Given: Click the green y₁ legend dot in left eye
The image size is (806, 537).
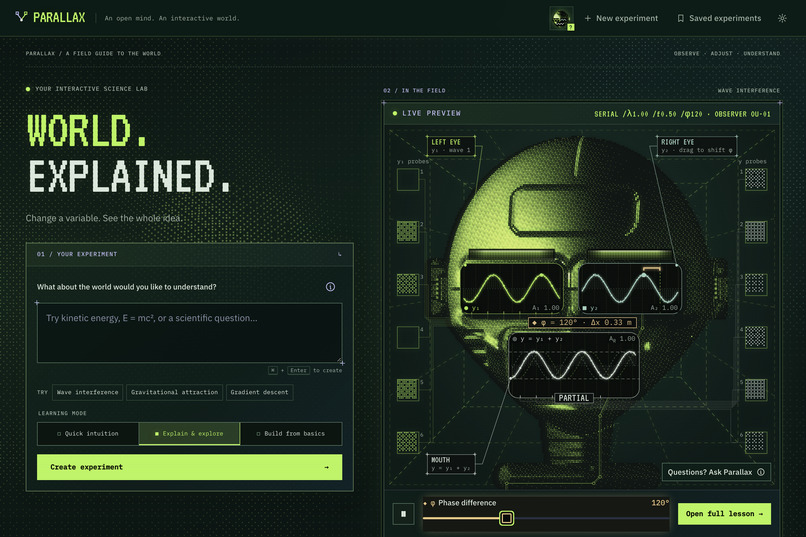Looking at the screenshot, I should [466, 308].
